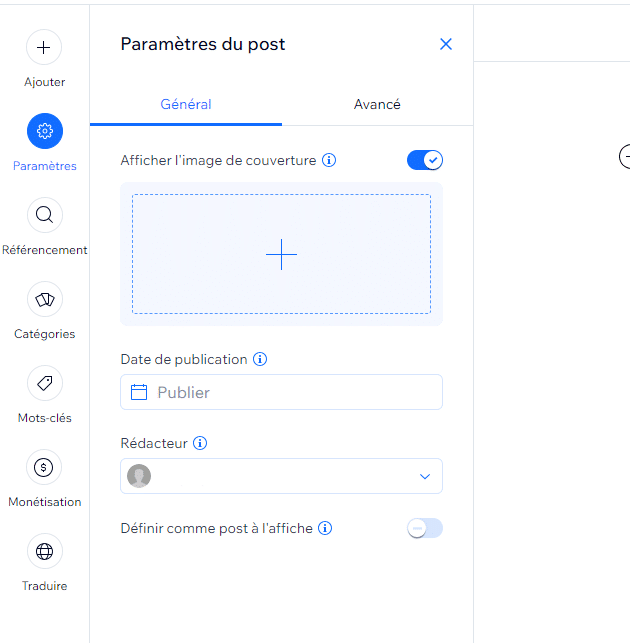Open Référencement search icon
Screen dimensions: 630x643
pos(44,215)
